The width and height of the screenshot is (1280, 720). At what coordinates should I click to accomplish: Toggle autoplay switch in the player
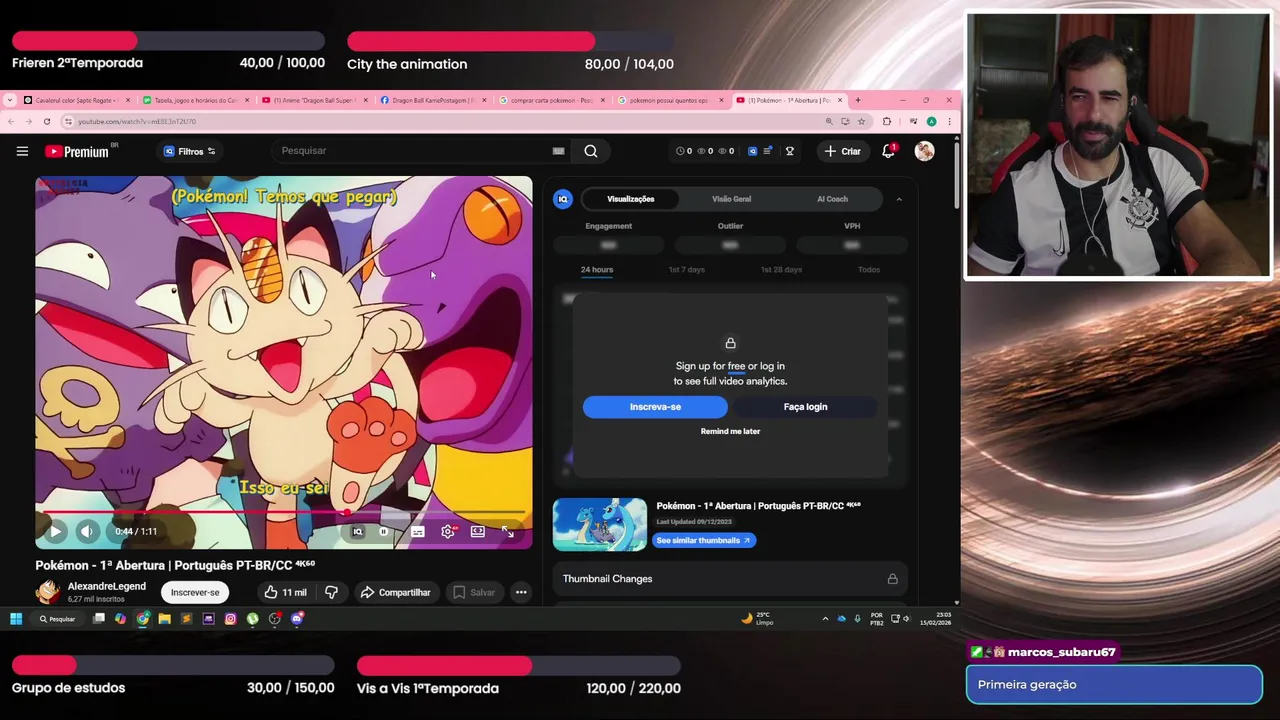(x=384, y=532)
